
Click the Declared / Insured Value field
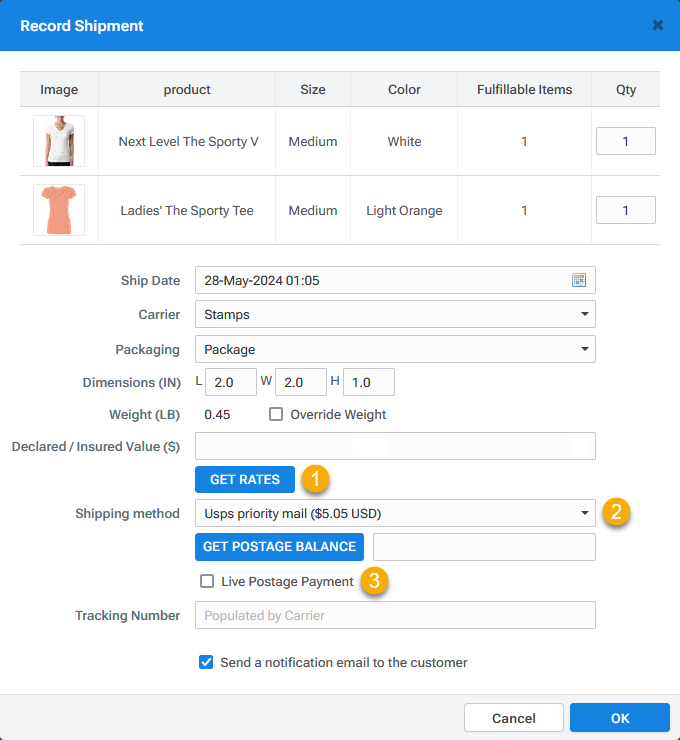click(x=395, y=445)
